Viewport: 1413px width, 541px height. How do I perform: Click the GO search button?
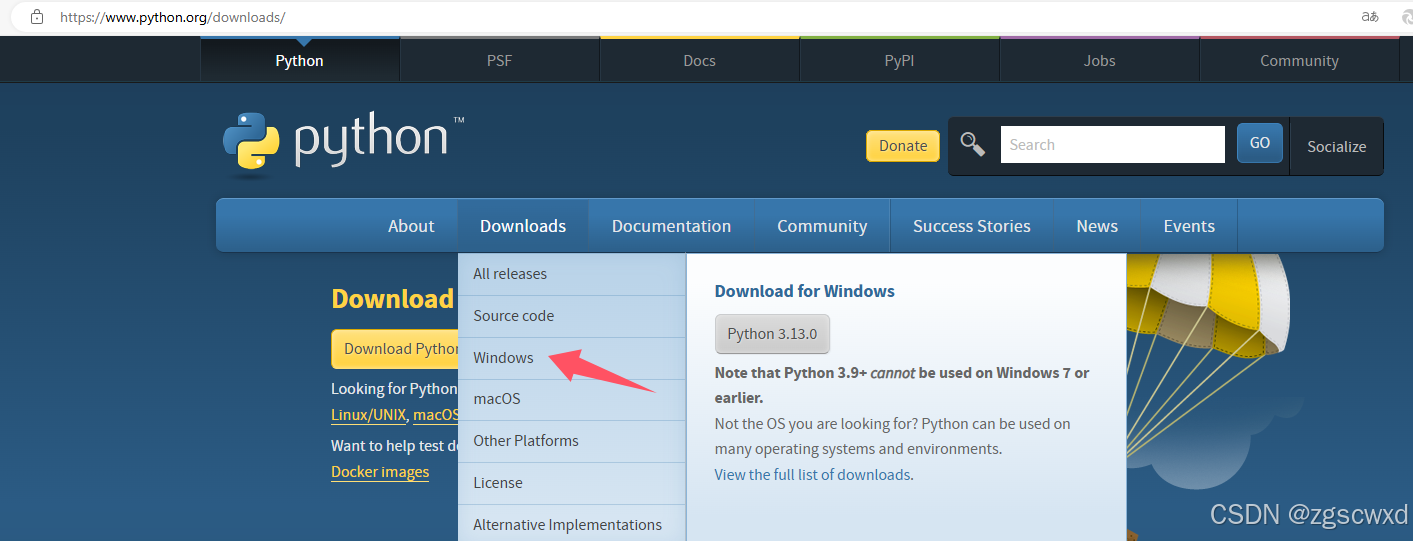1260,143
